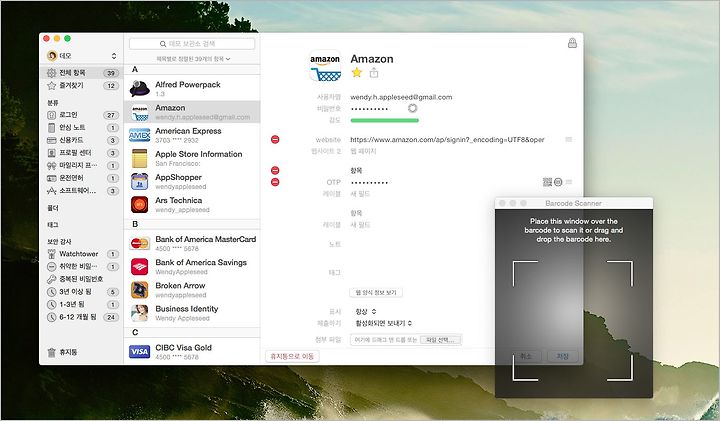Select 전체 항목 in the sidebar
Screen dimensions: 720x421
(x=82, y=73)
